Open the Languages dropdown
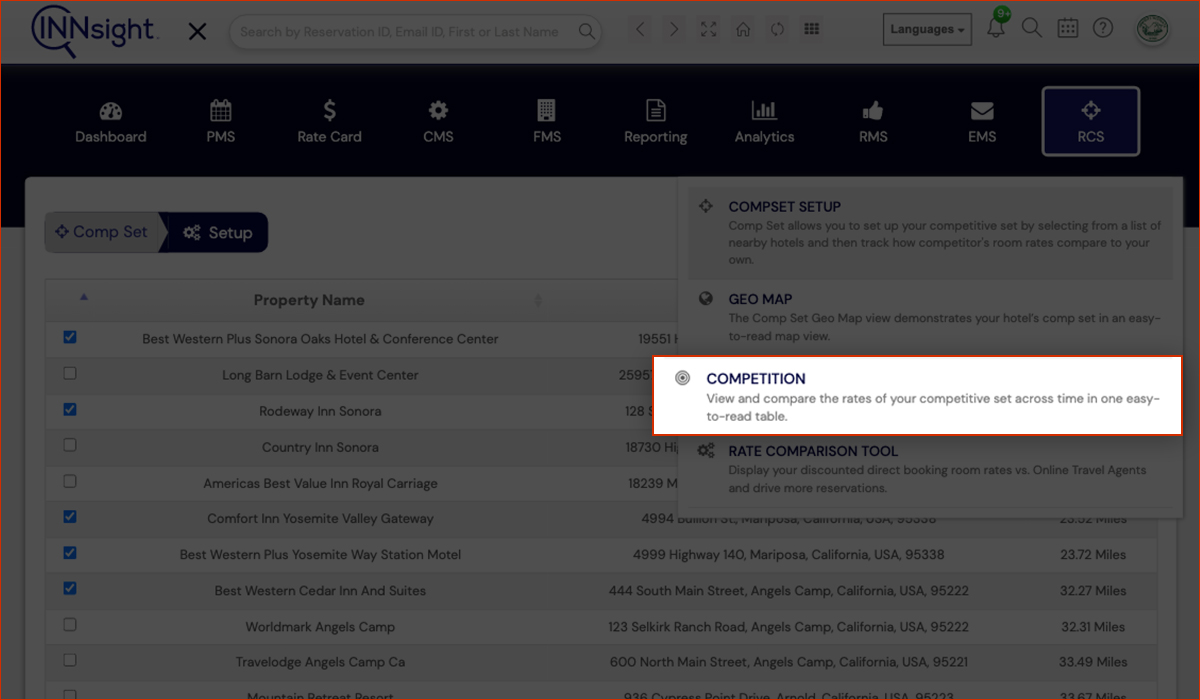This screenshot has width=1200, height=700. [928, 29]
